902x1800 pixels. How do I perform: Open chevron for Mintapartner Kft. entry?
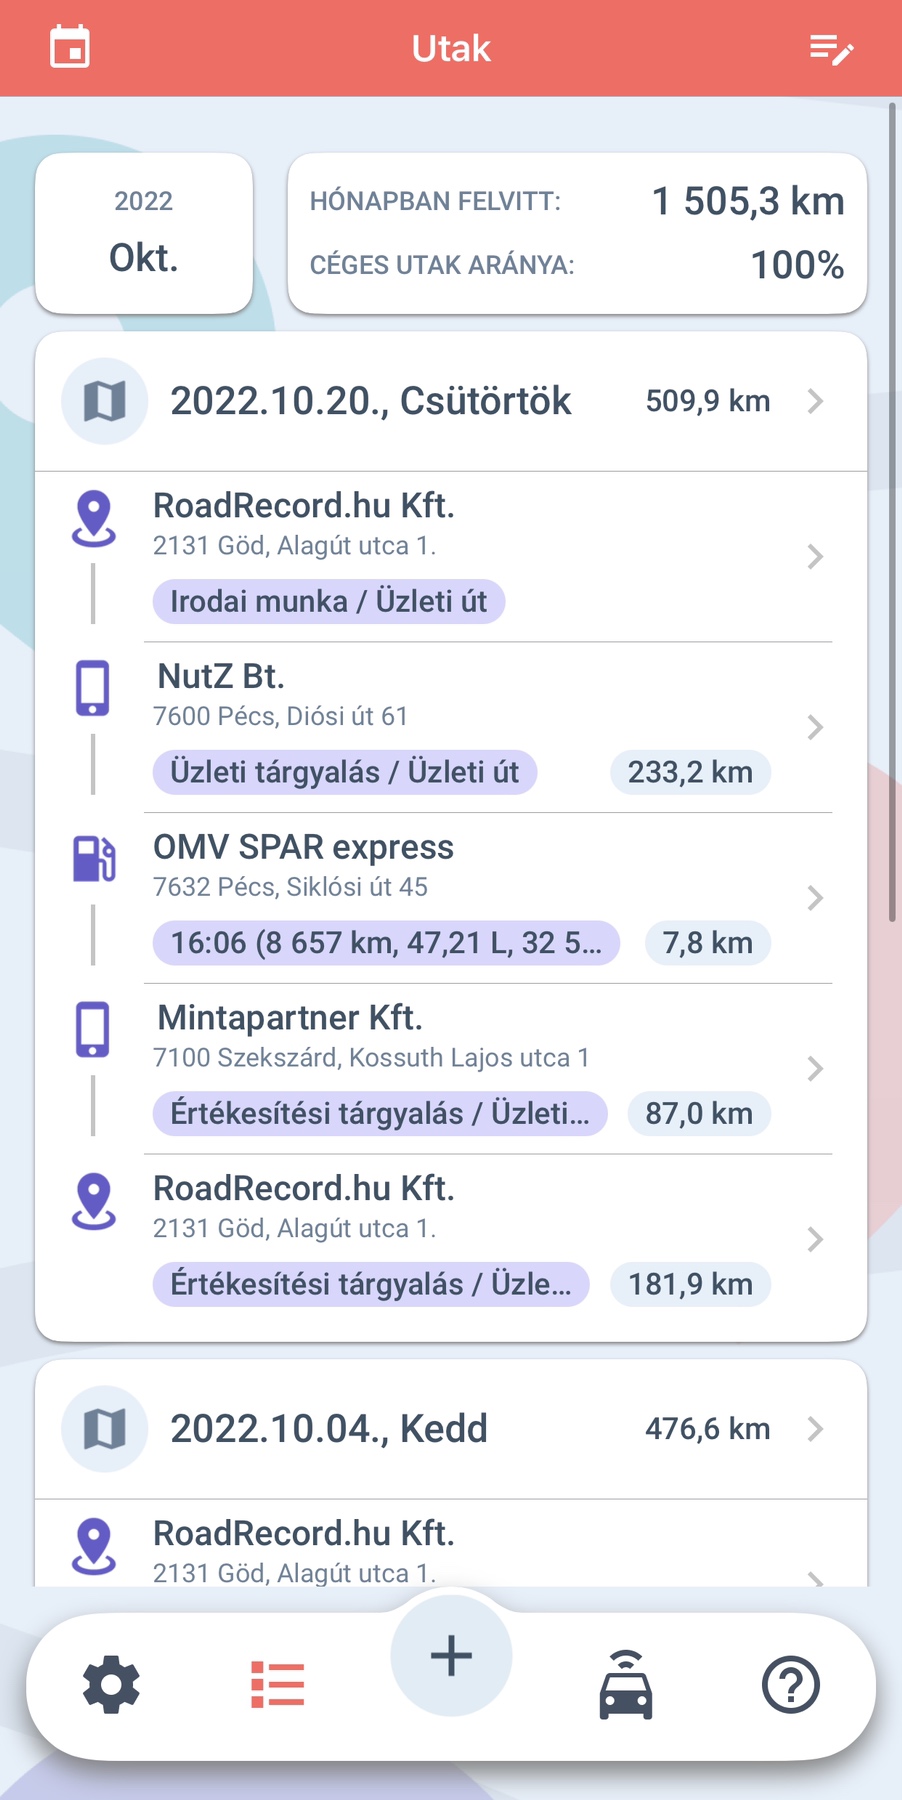816,1069
